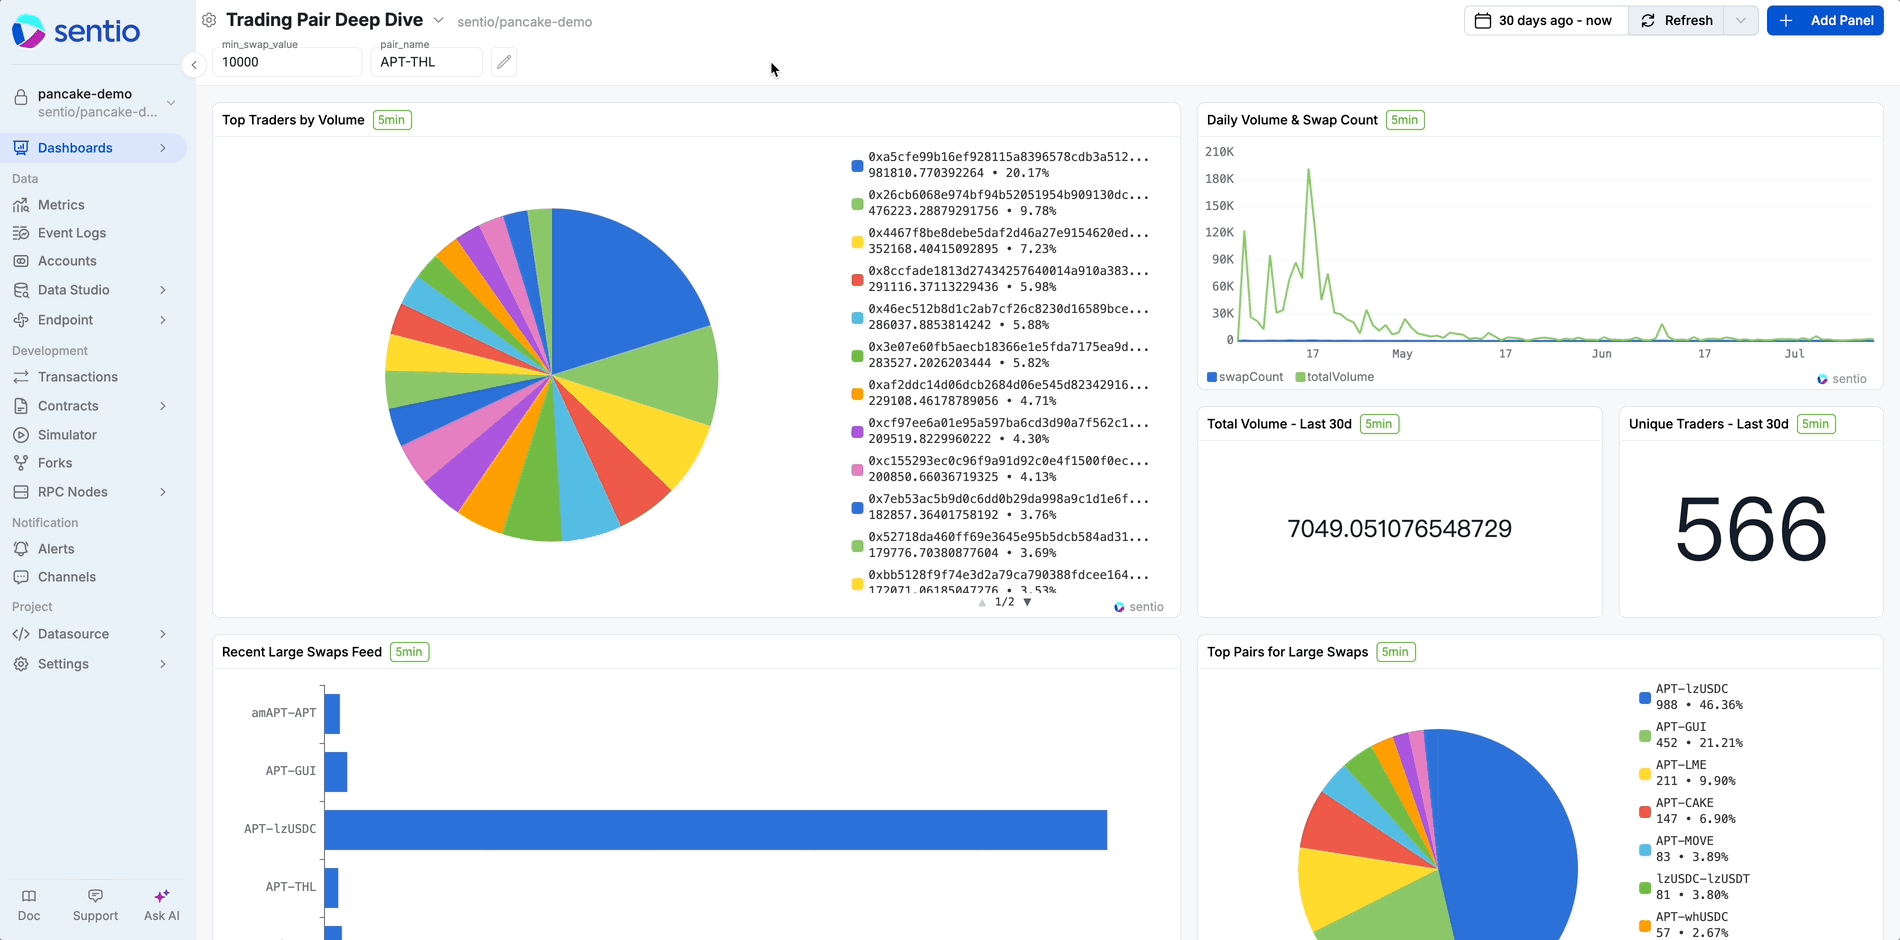The height and width of the screenshot is (940, 1900).
Task: Toggle swapCount series in legend
Action: pyautogui.click(x=1245, y=377)
